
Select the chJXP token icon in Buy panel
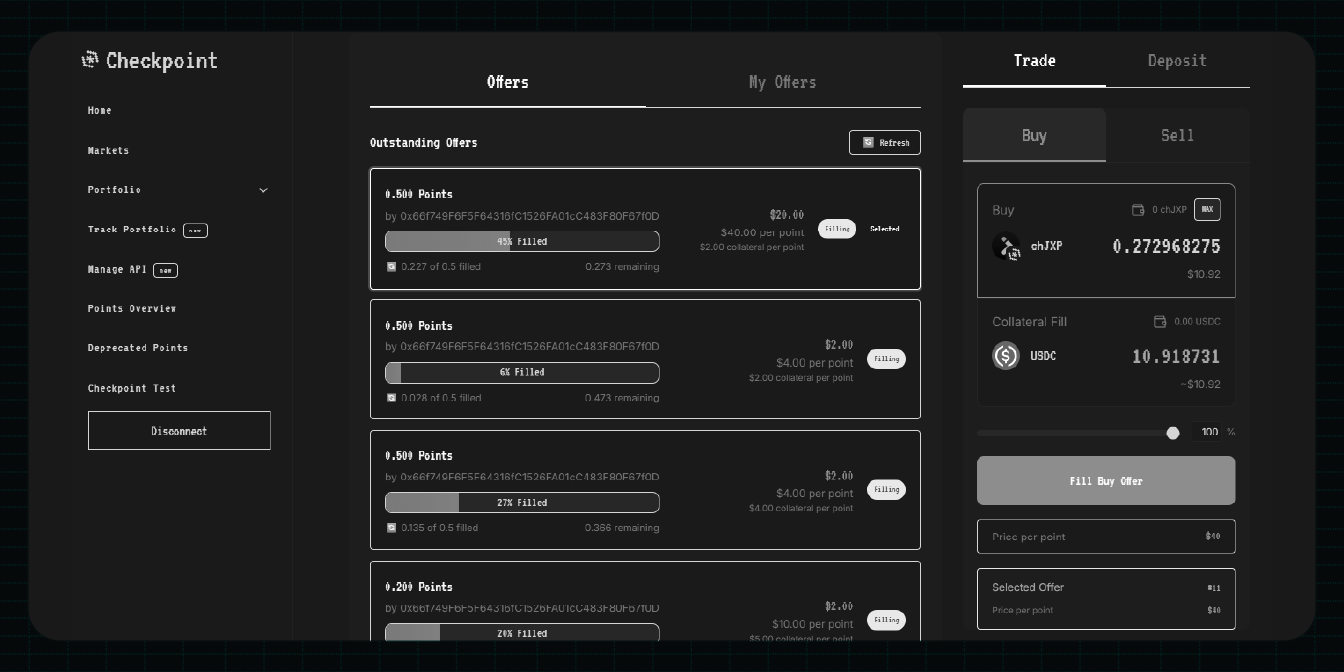pyautogui.click(x=1006, y=246)
